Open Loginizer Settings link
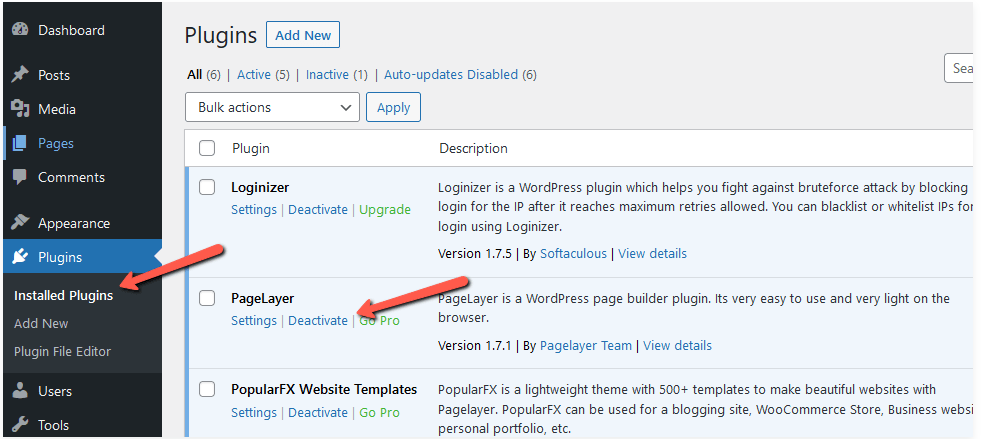Viewport: 989px width, 439px height. tap(254, 209)
